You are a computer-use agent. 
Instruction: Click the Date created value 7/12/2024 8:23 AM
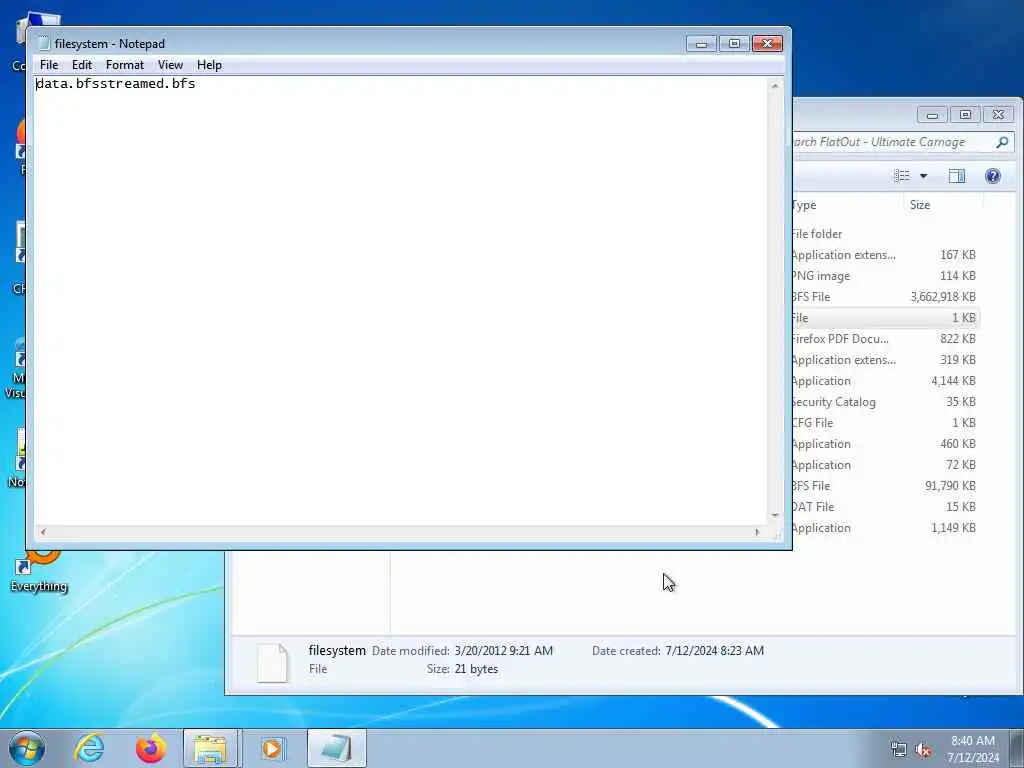714,650
